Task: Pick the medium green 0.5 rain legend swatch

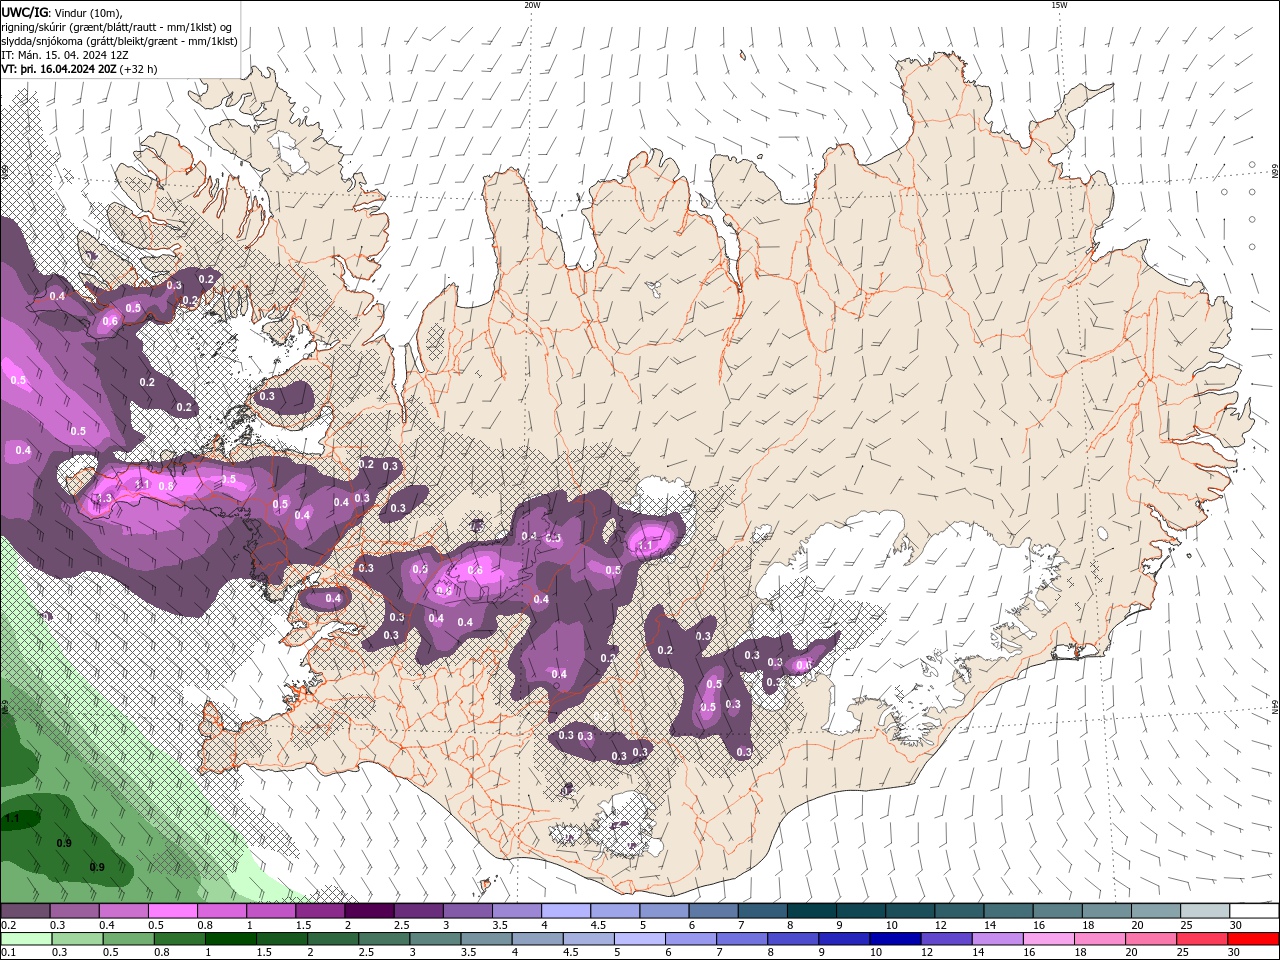Action: click(x=129, y=938)
